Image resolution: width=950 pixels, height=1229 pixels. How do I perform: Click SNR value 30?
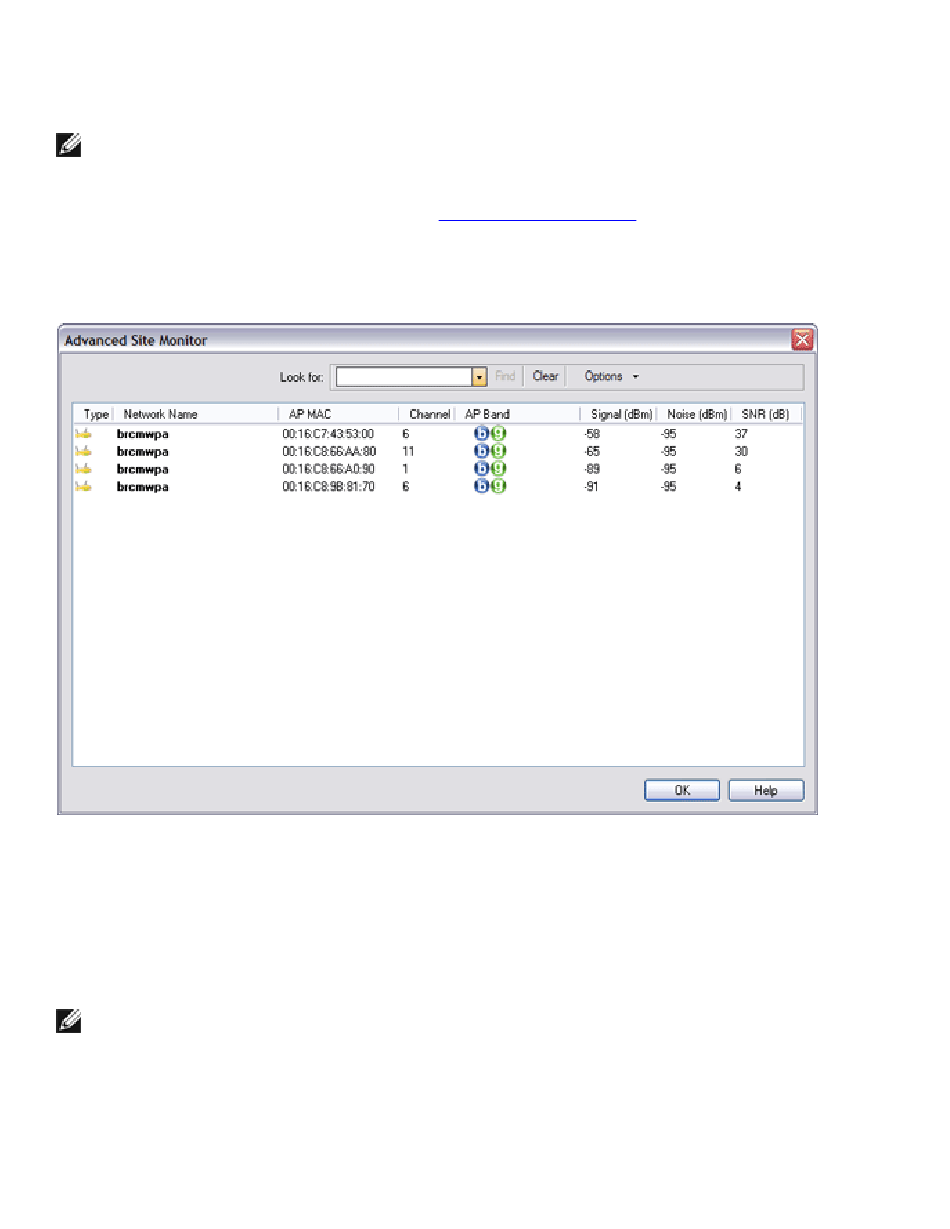pos(741,451)
